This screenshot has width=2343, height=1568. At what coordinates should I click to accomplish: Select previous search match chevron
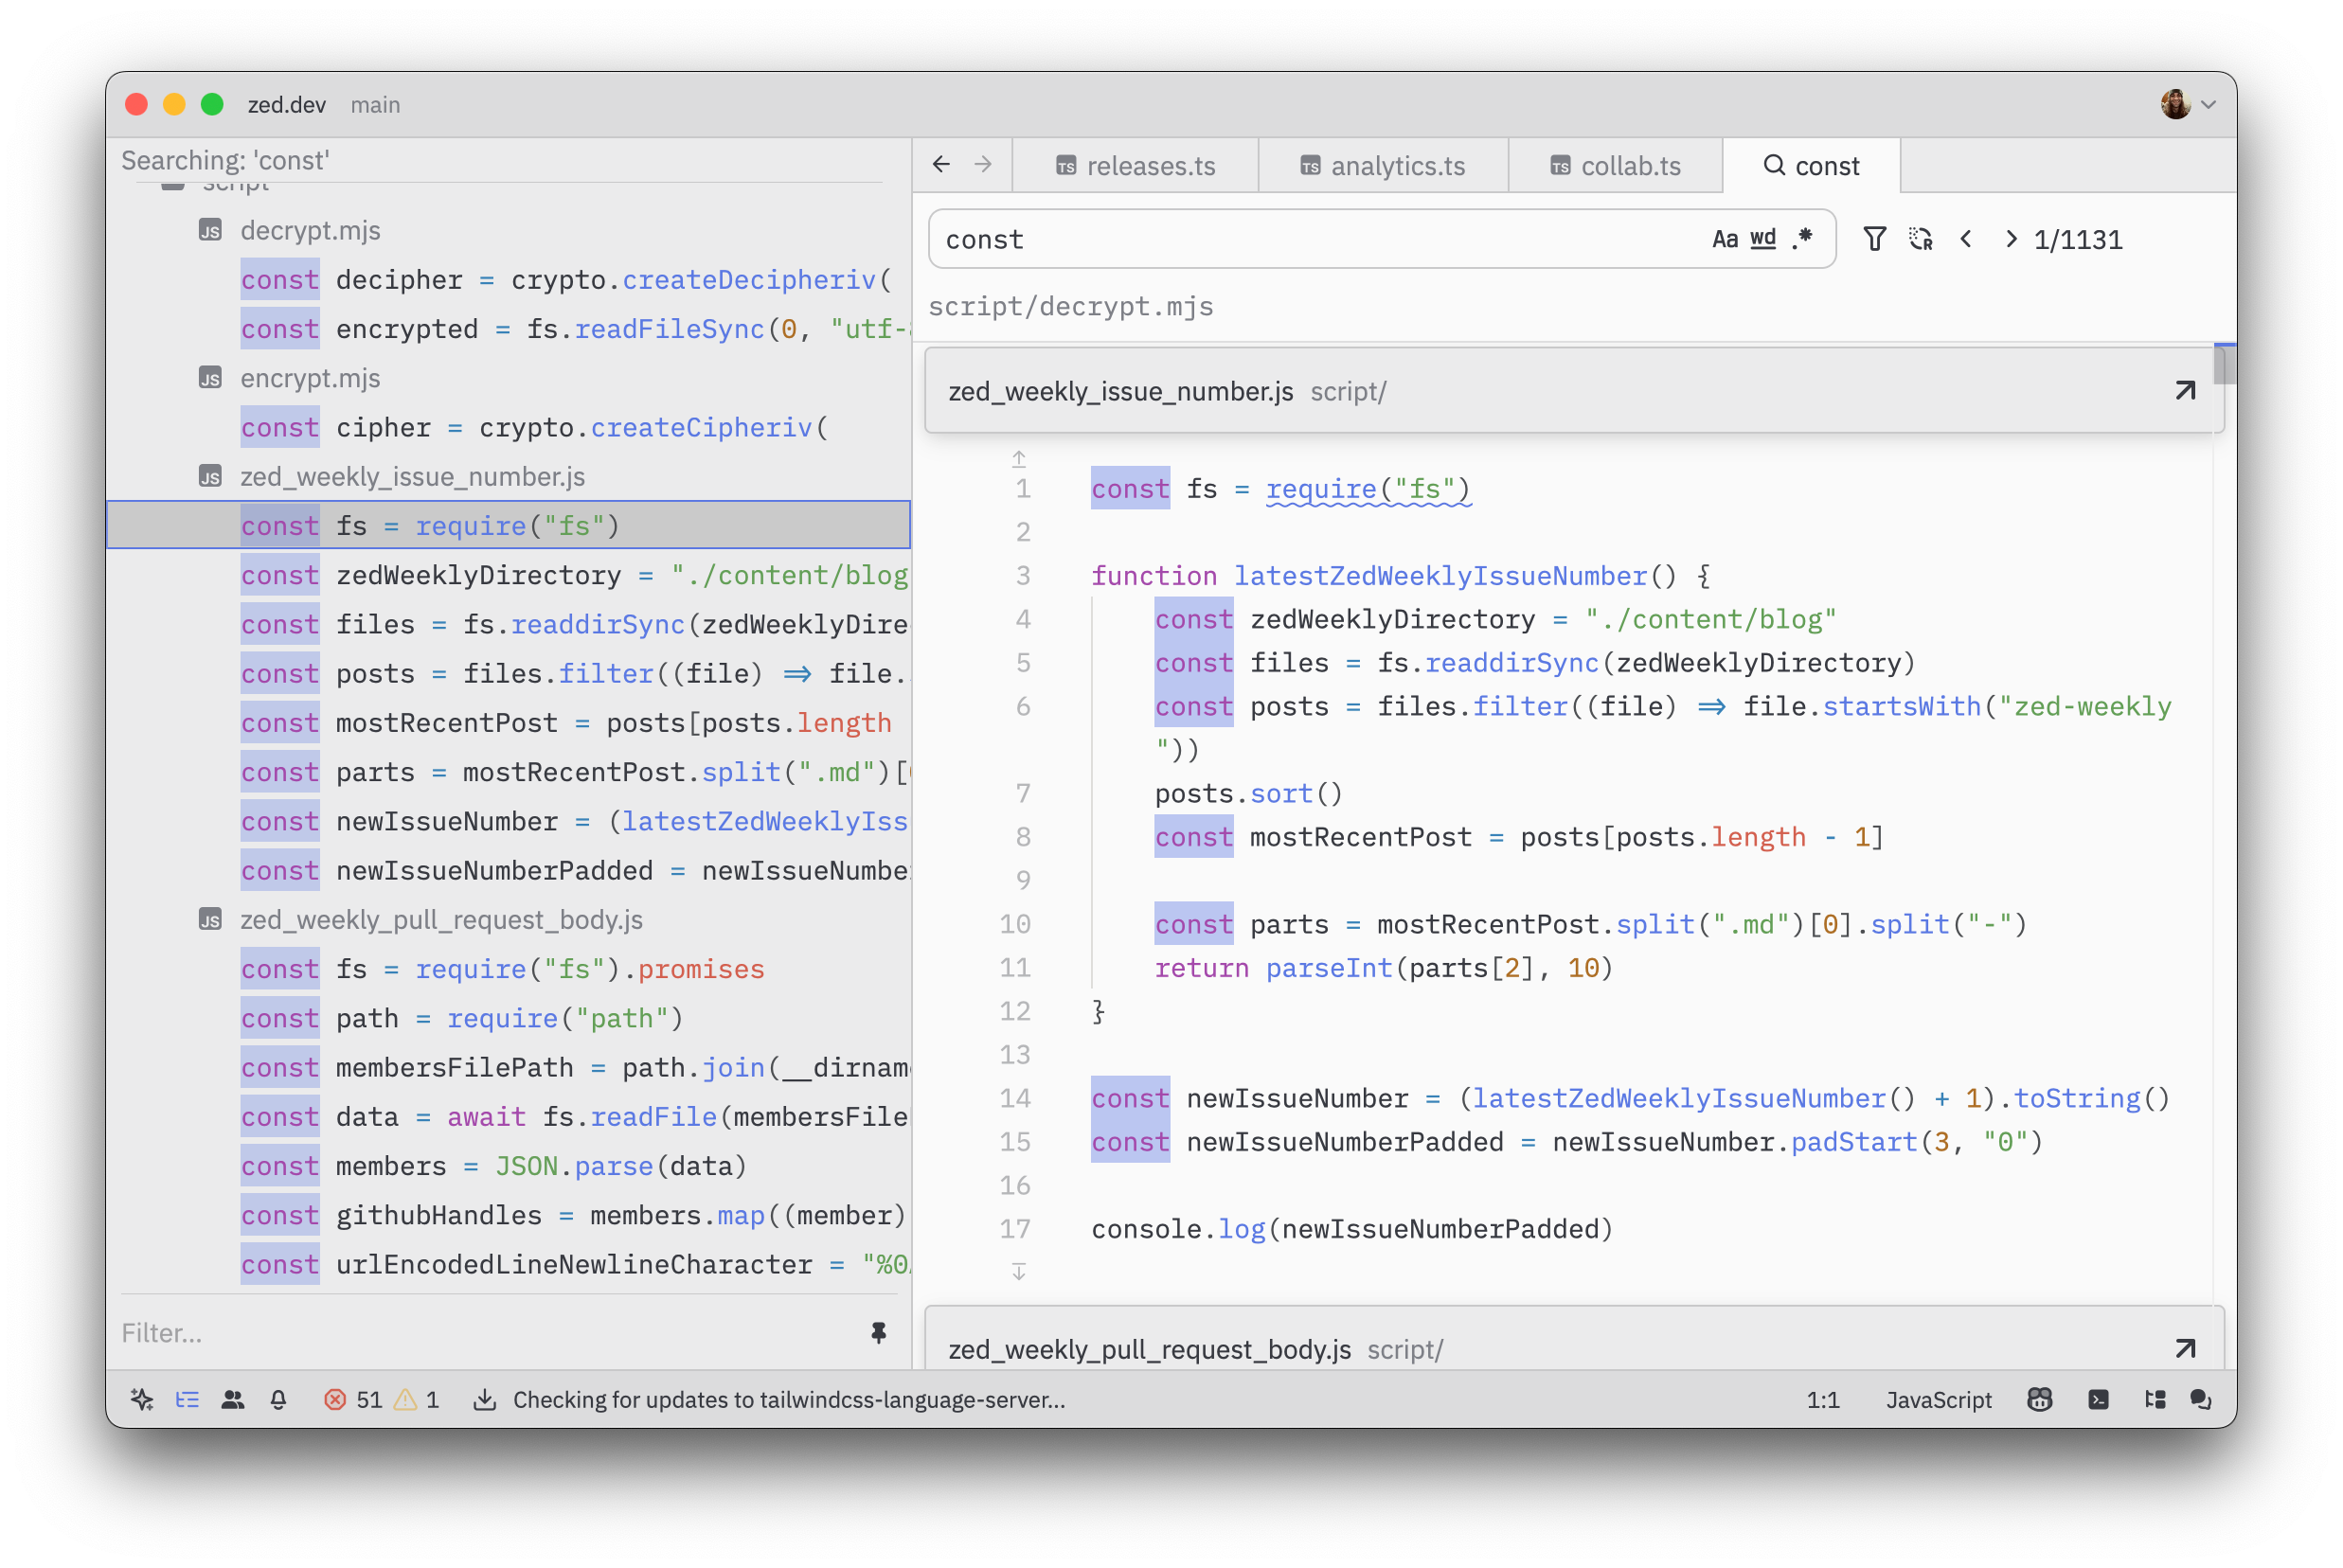[1966, 239]
